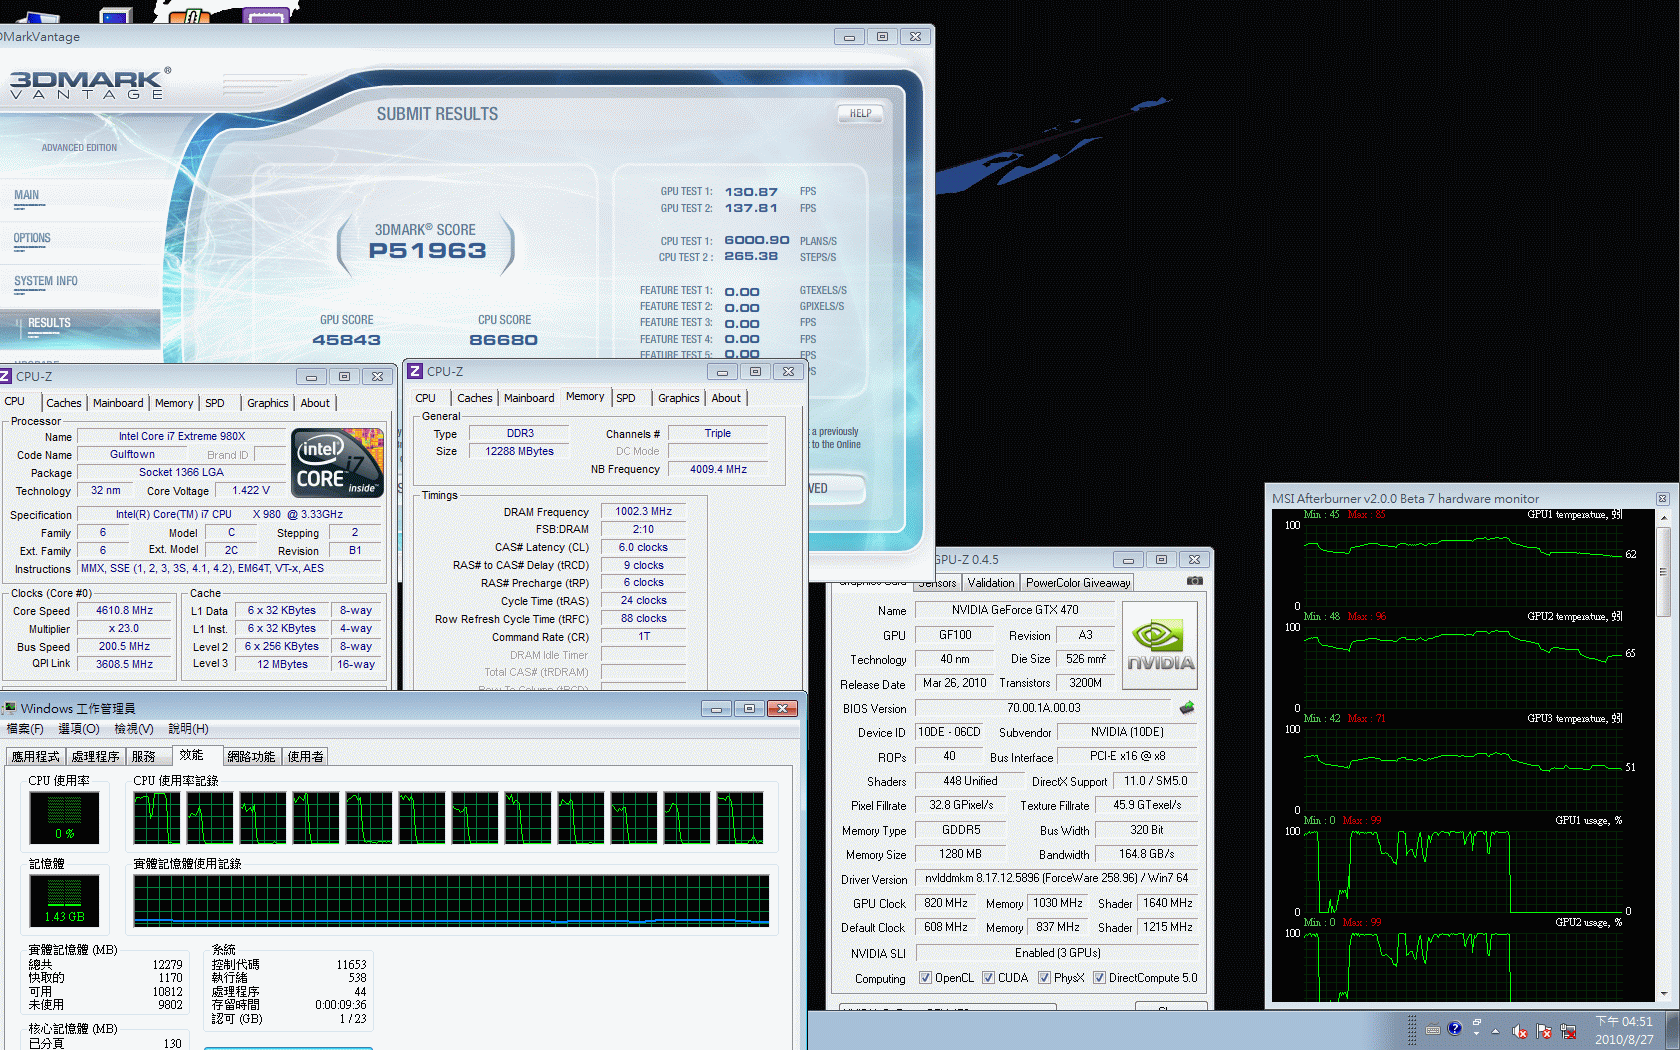The image size is (1680, 1050).
Task: Open OPTIONS in 3DMark Vantage sidebar
Action: (x=32, y=239)
